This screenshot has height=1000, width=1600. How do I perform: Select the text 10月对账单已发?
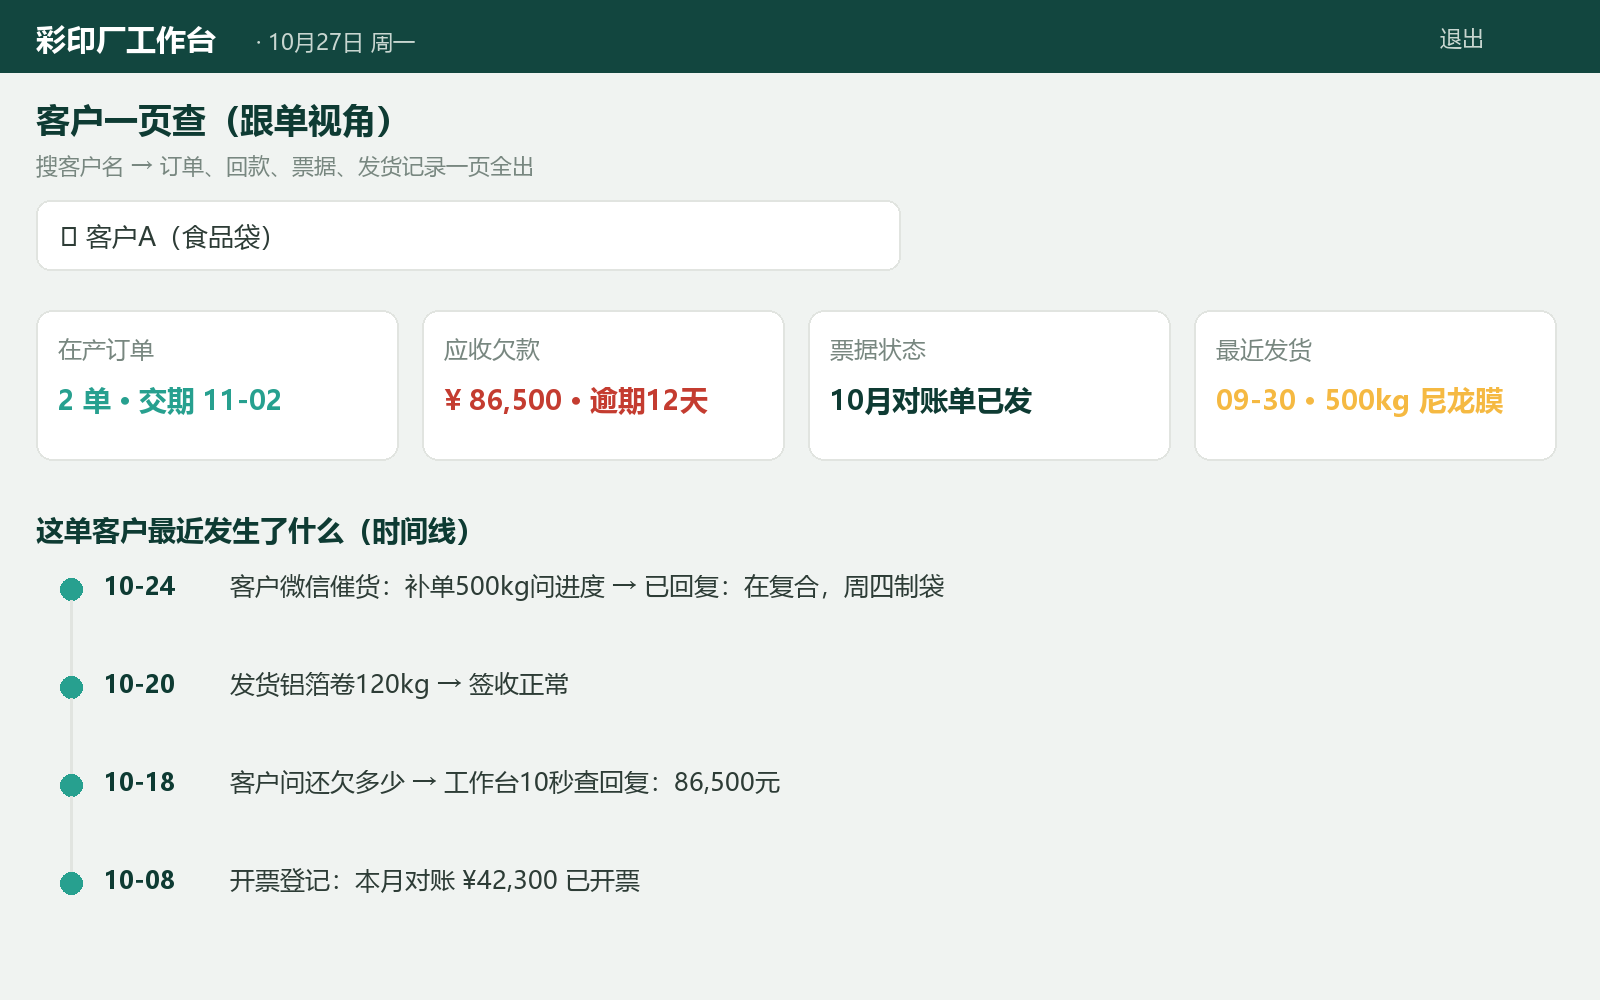click(931, 401)
